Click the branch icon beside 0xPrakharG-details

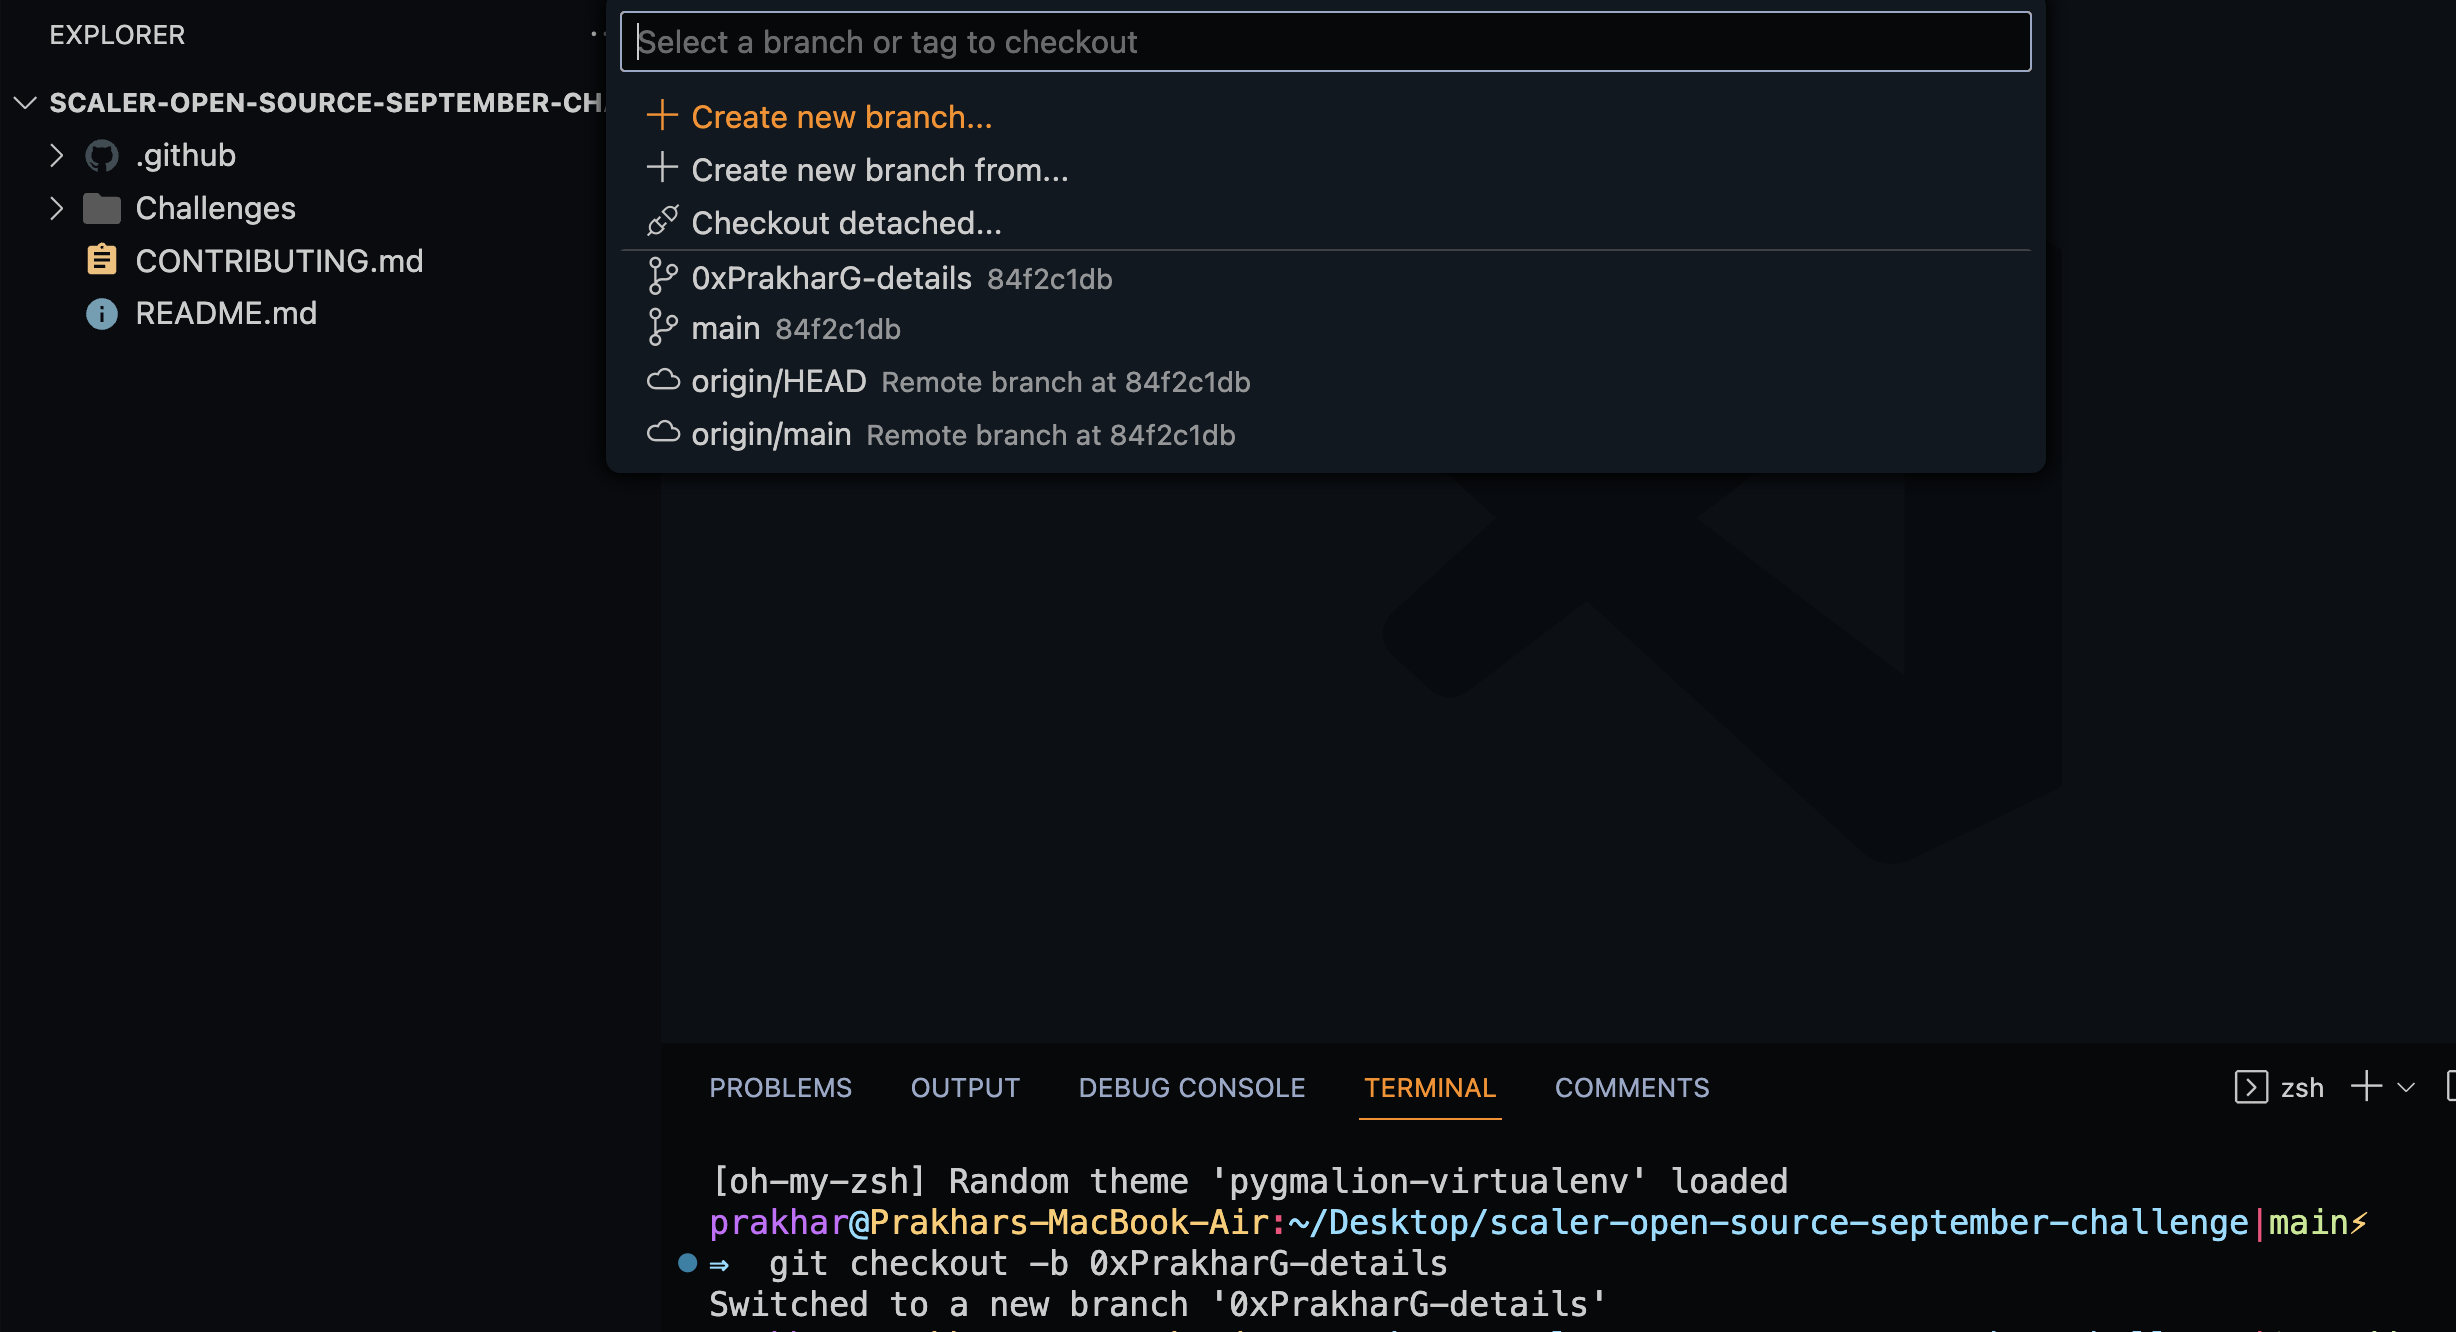662,277
